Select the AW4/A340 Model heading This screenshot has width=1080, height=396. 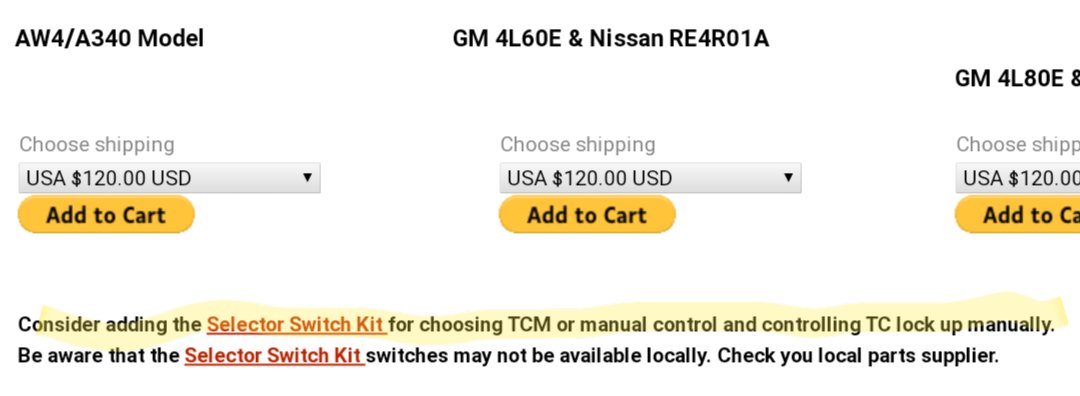110,39
